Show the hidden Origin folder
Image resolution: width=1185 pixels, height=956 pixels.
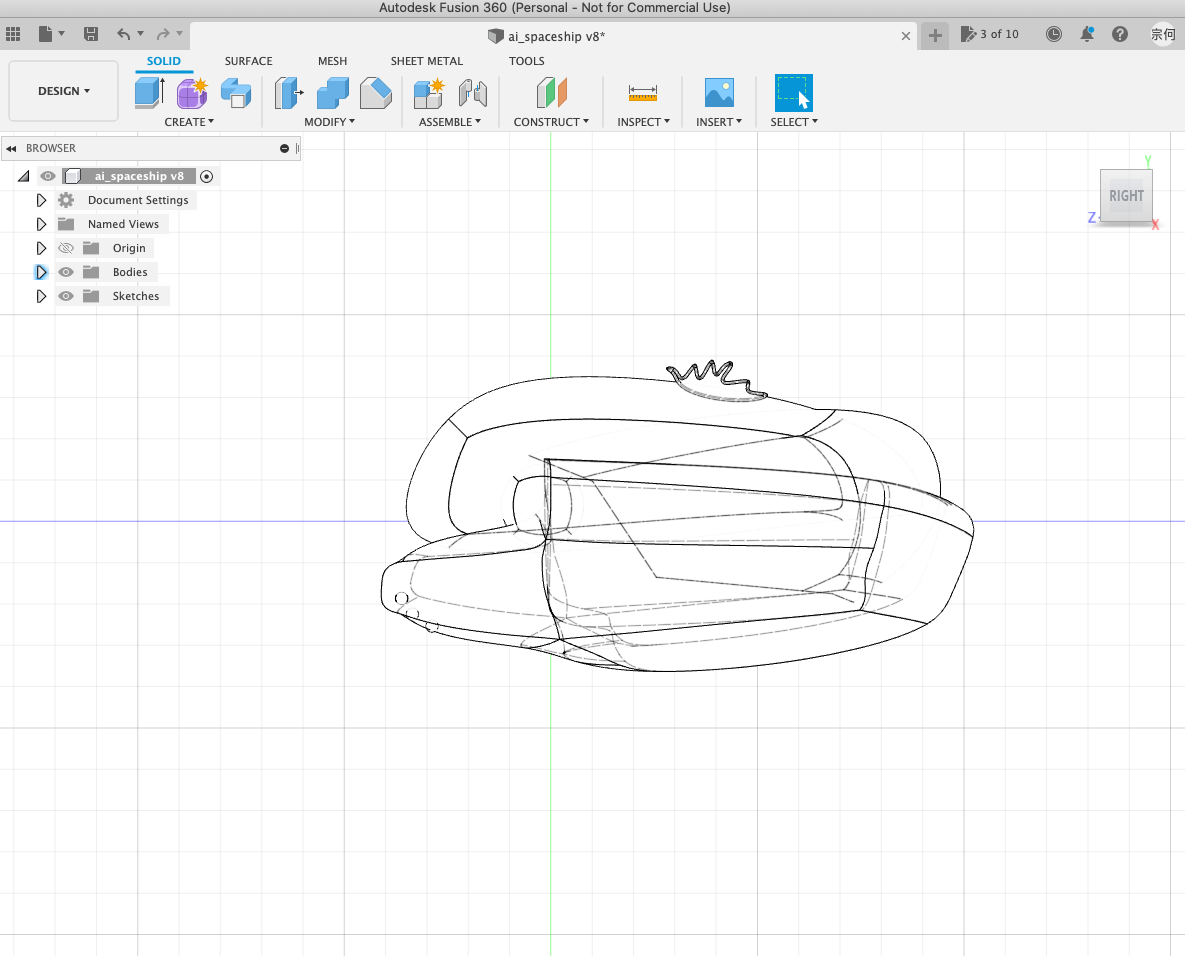pyautogui.click(x=66, y=248)
